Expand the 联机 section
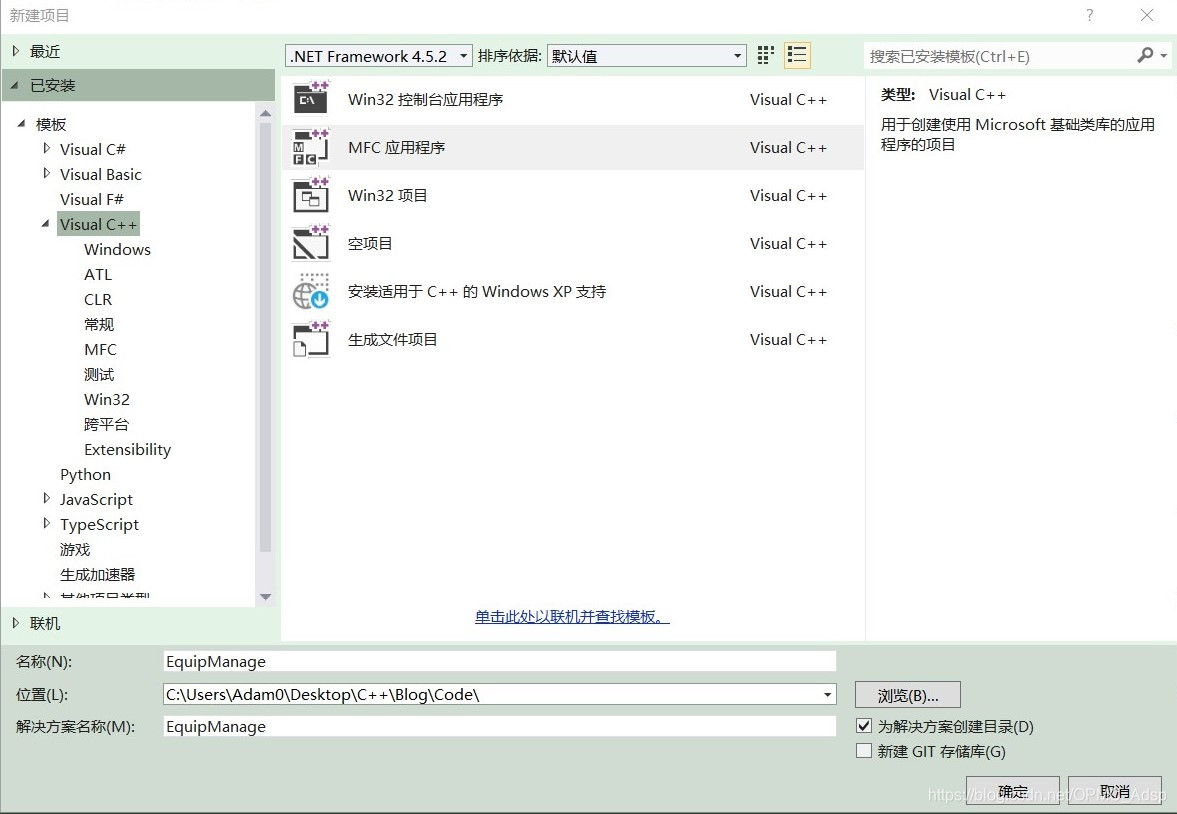1177x814 pixels. pos(16,623)
